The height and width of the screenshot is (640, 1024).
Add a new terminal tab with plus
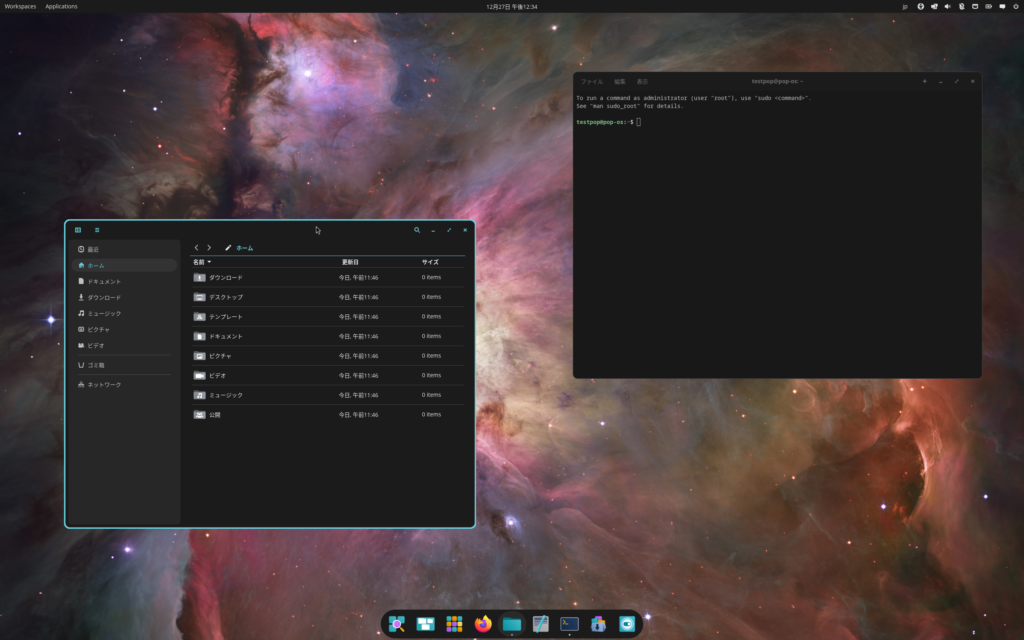pyautogui.click(x=924, y=81)
